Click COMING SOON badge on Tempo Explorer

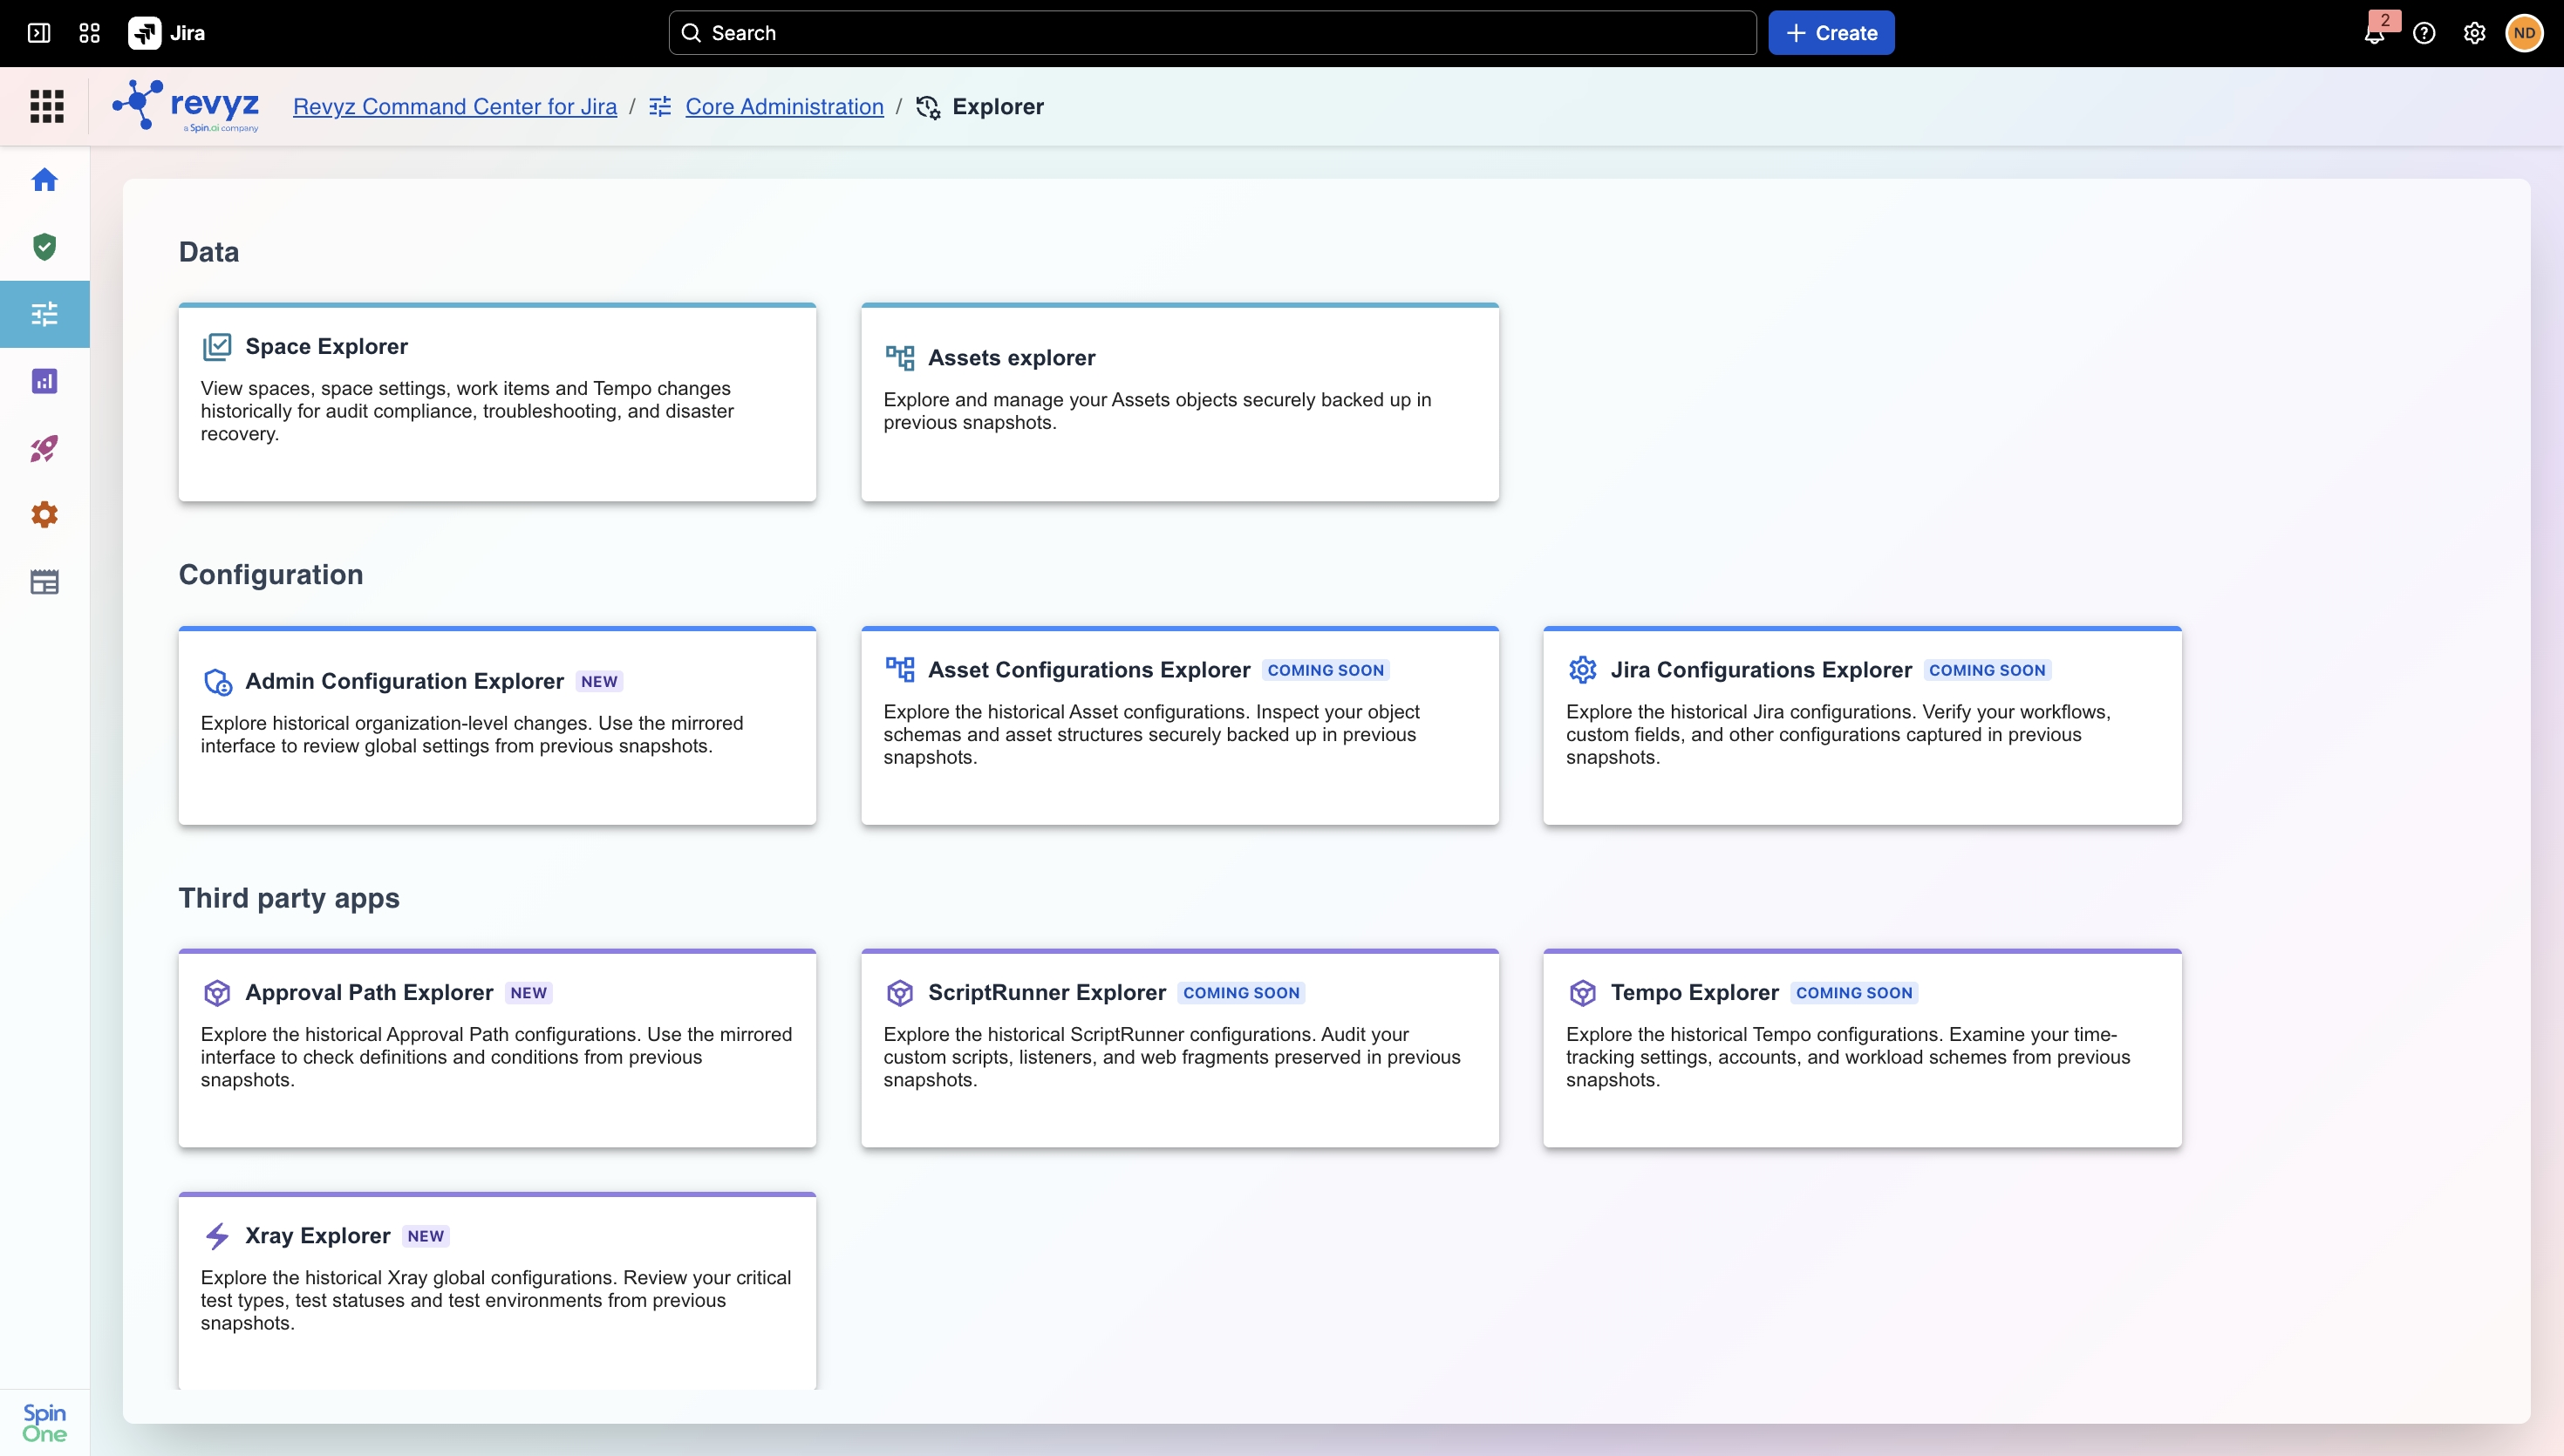coord(1855,993)
